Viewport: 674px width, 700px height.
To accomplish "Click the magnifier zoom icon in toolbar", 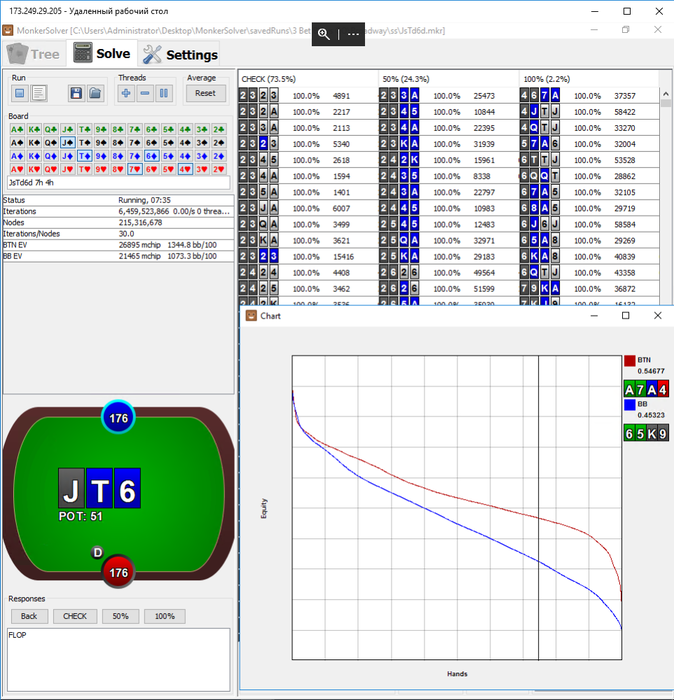I will 324,34.
